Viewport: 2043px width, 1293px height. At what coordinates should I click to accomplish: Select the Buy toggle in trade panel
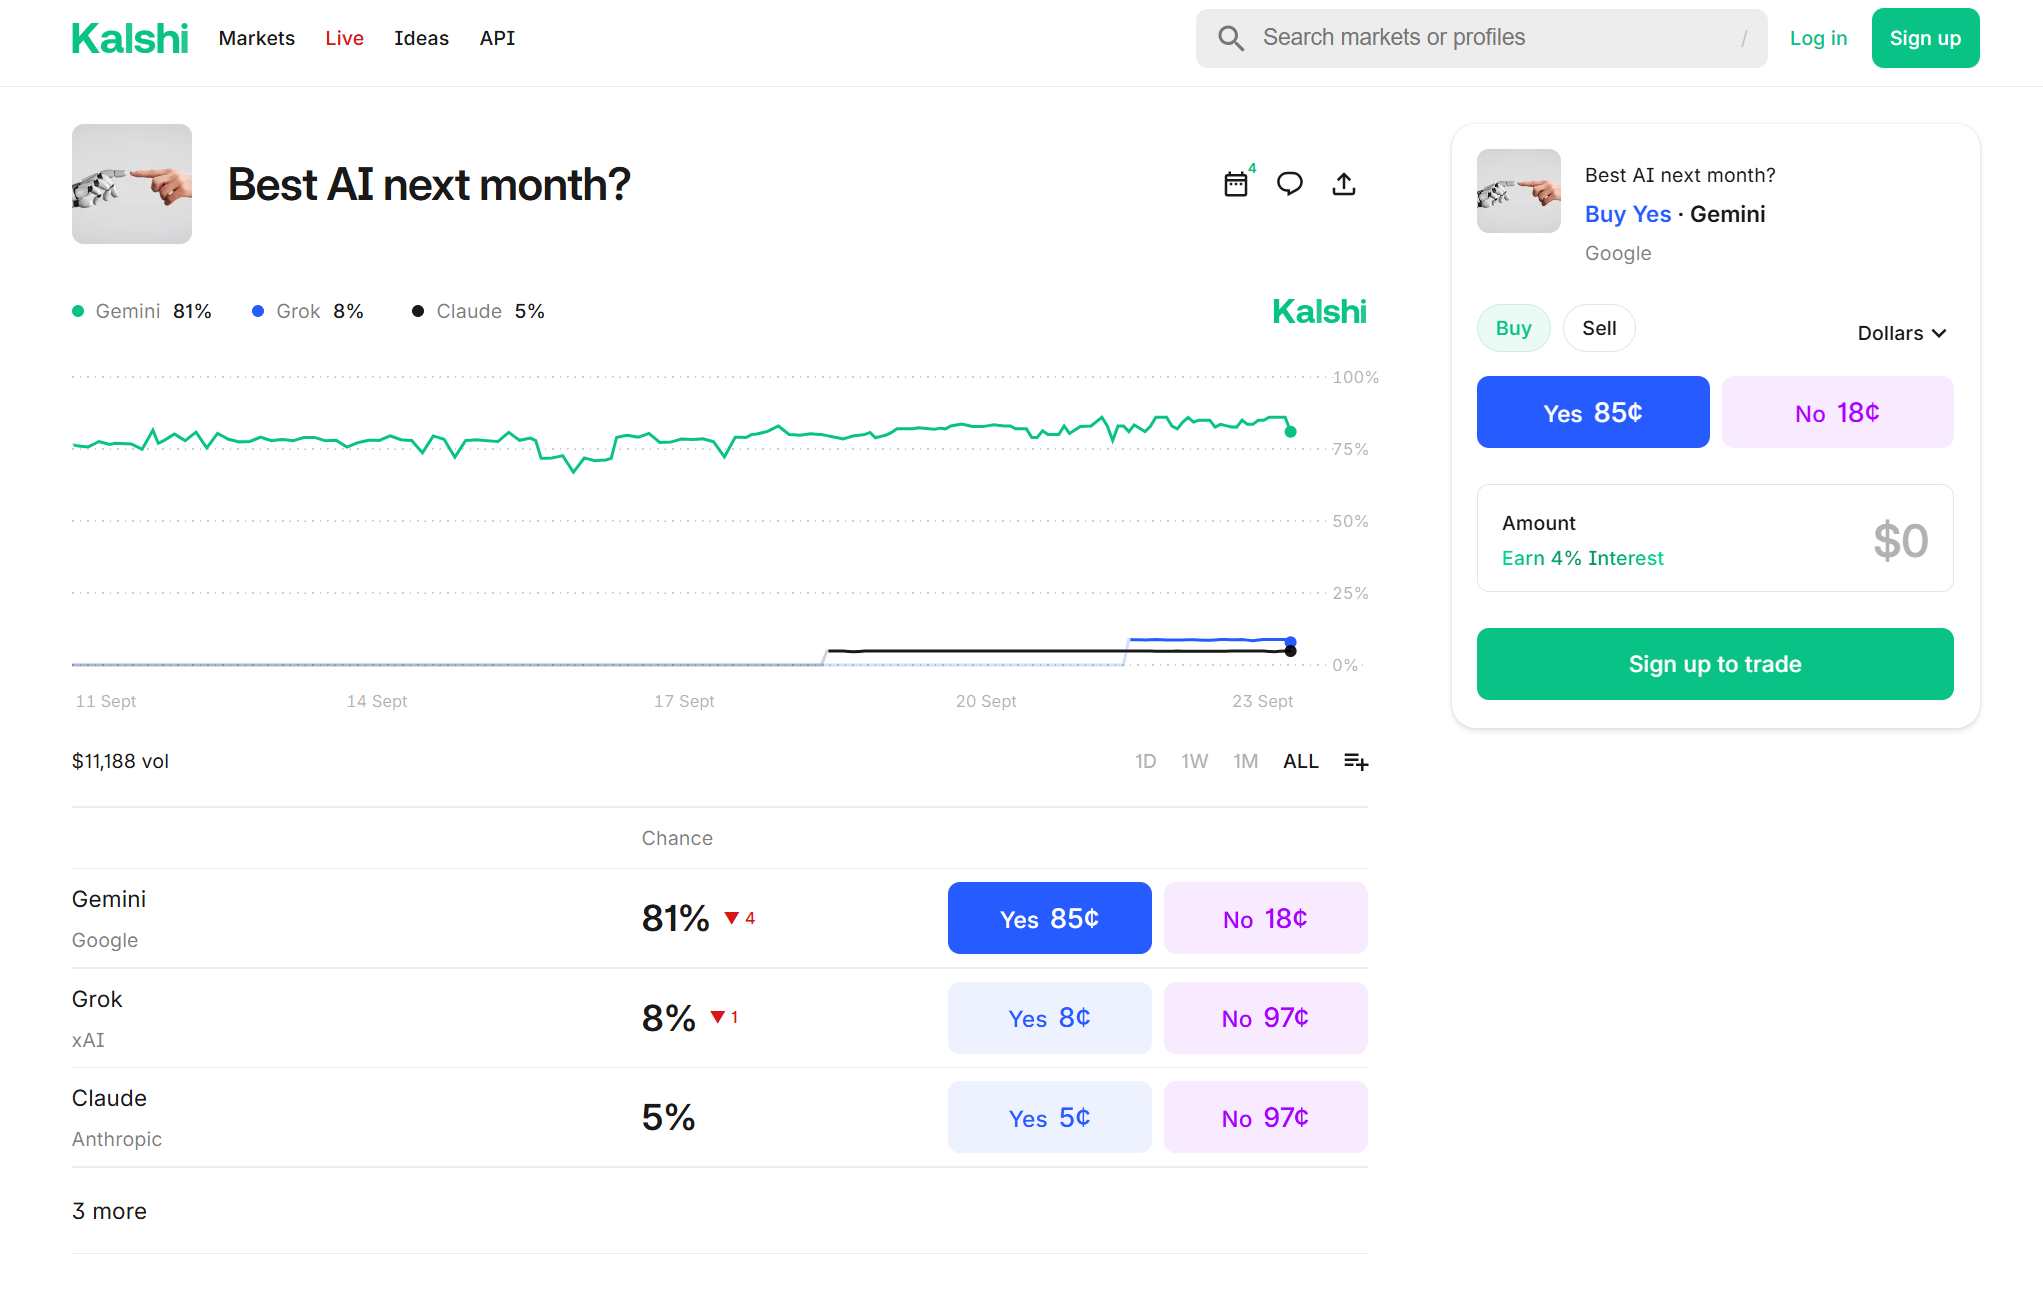(x=1513, y=328)
